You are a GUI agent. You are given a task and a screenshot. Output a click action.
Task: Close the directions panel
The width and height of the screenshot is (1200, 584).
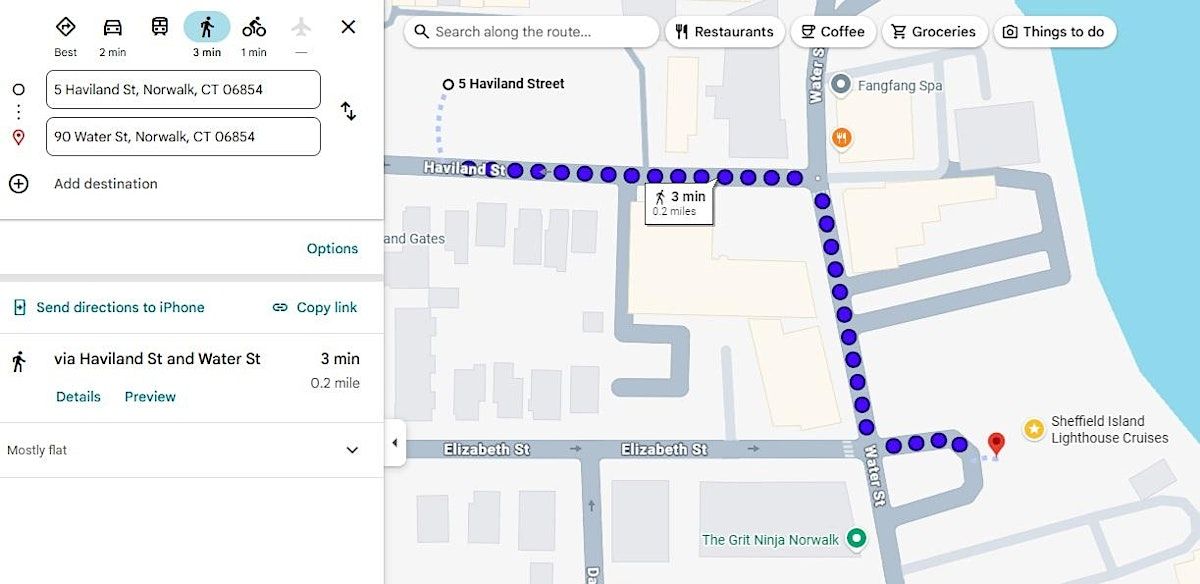coord(348,27)
